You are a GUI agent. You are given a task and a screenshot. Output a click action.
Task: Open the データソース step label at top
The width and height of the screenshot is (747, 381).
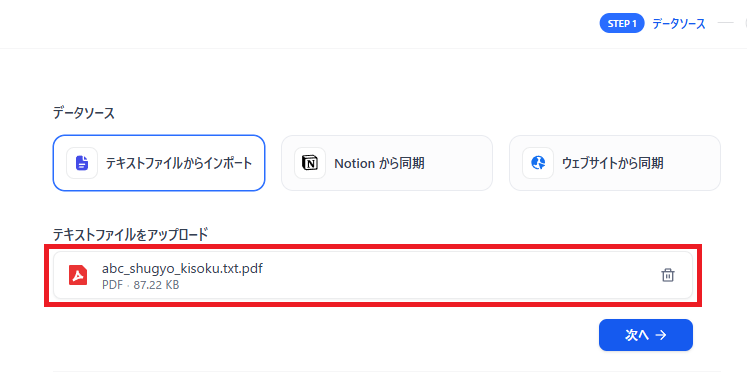pyautogui.click(x=678, y=24)
